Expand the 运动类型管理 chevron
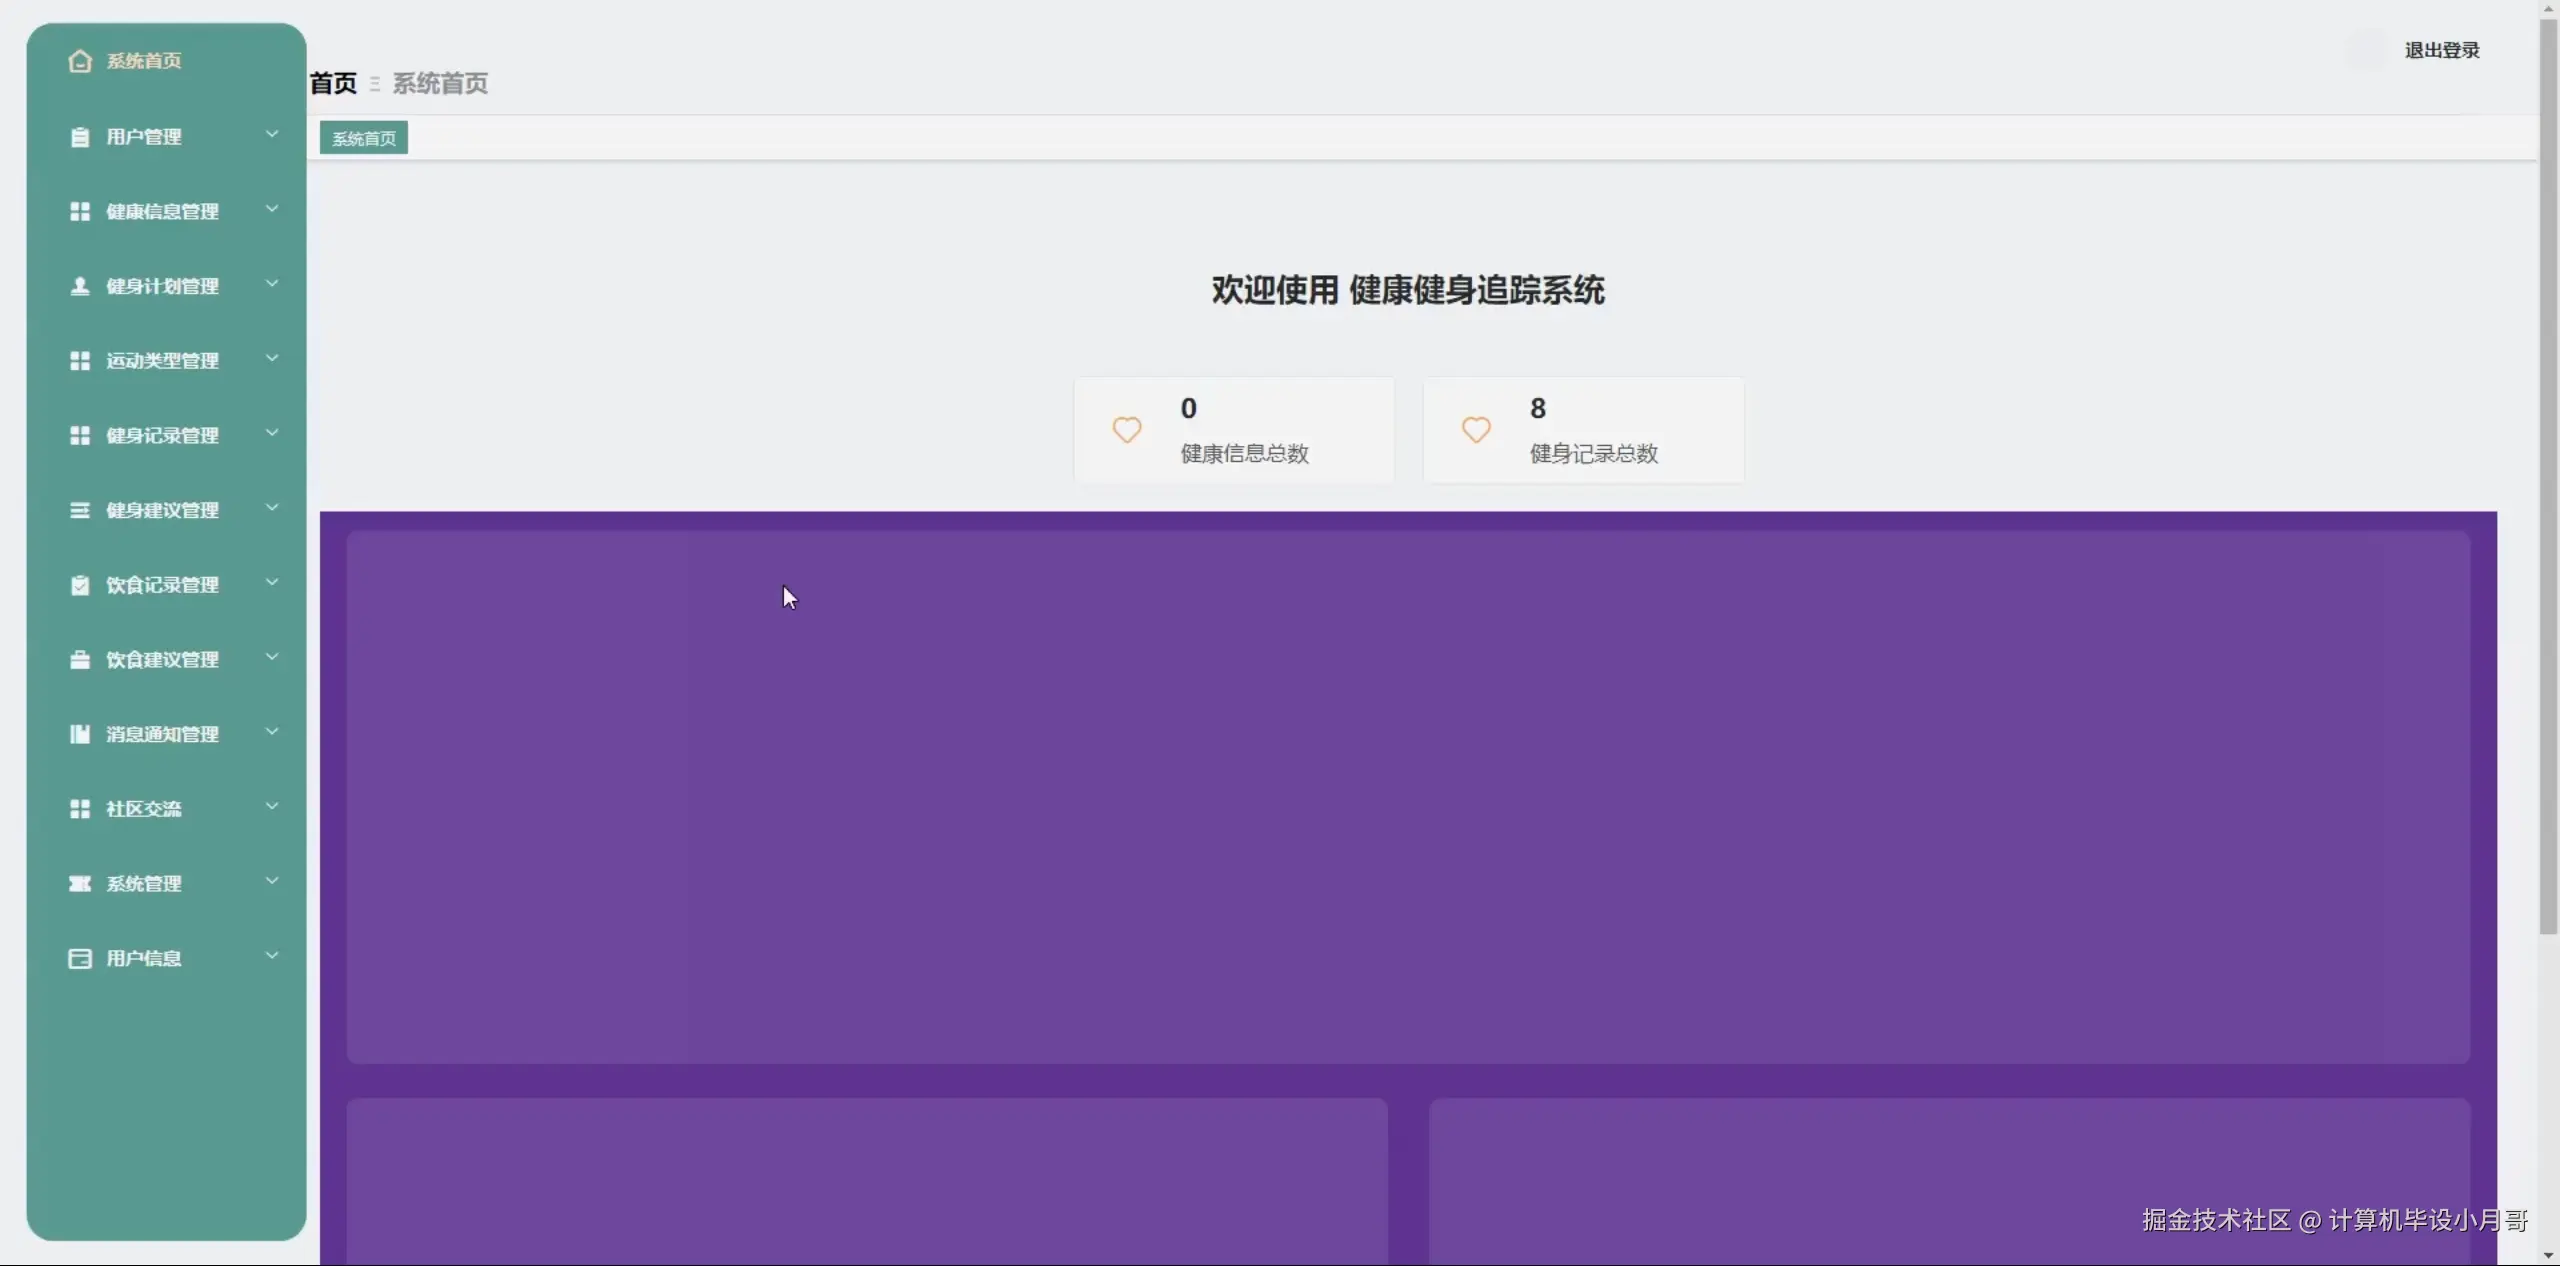This screenshot has height=1266, width=2560. pyautogui.click(x=271, y=359)
